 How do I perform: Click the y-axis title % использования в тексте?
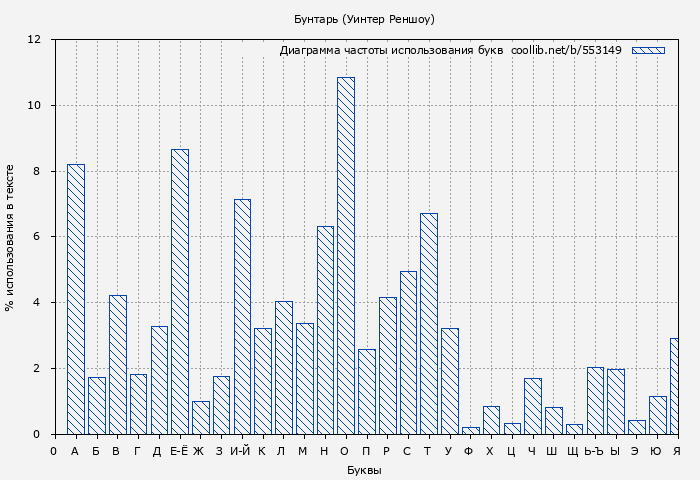[10, 237]
